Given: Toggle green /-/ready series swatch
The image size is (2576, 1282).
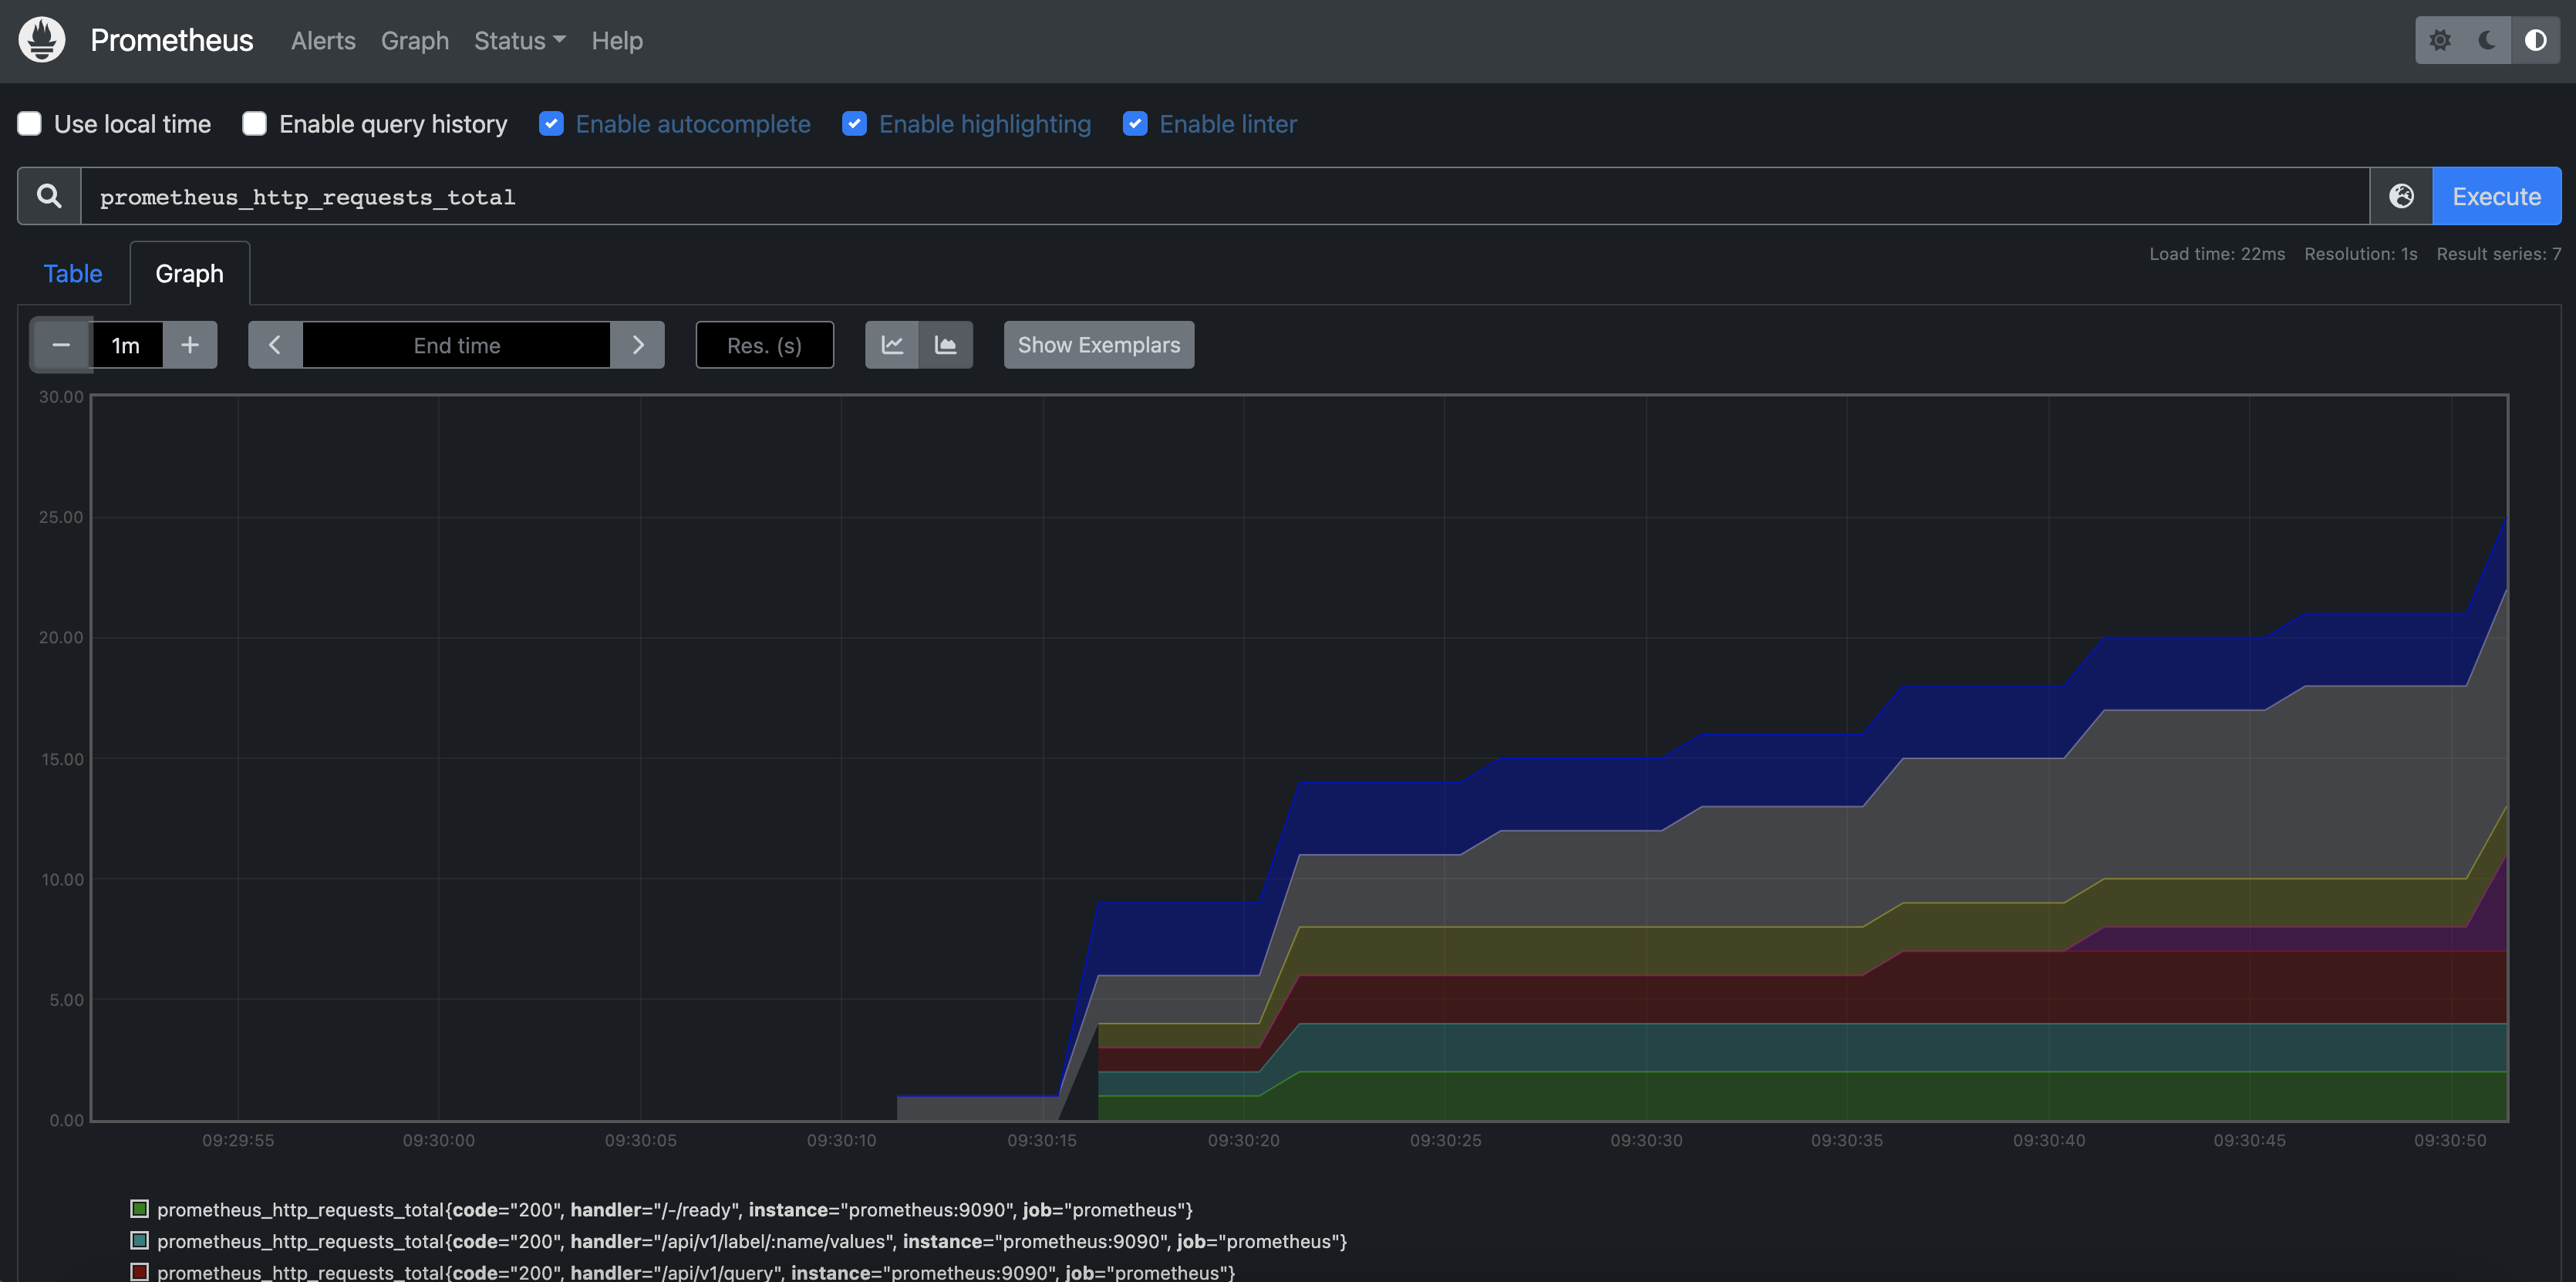Looking at the screenshot, I should (x=140, y=1209).
